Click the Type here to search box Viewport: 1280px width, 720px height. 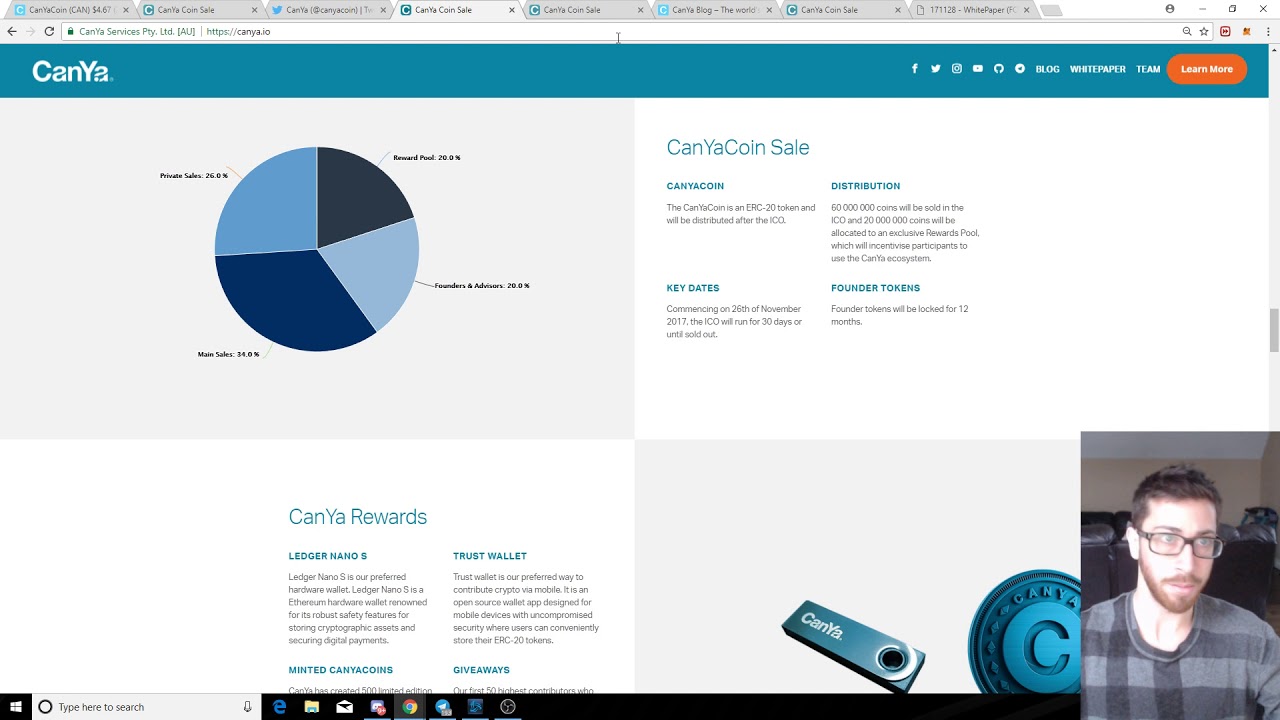(x=144, y=707)
